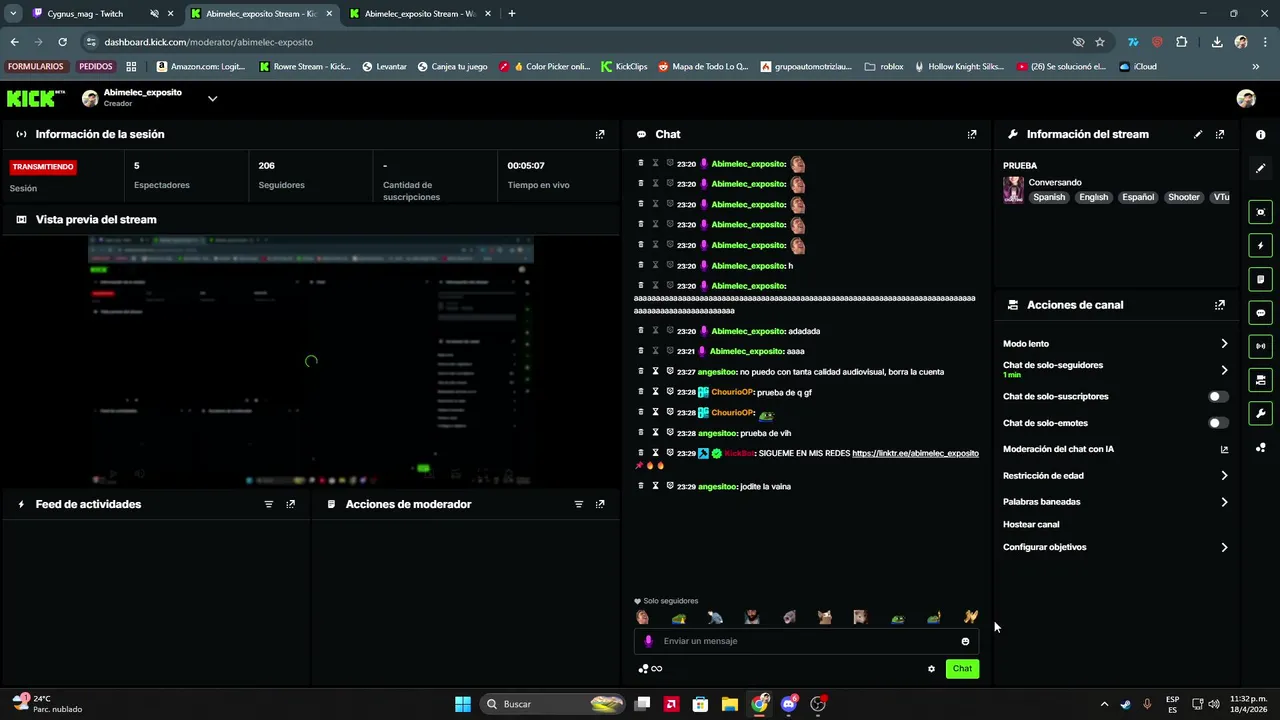Pop out the Feed de actividades panel
1280x720 pixels.
coord(291,504)
